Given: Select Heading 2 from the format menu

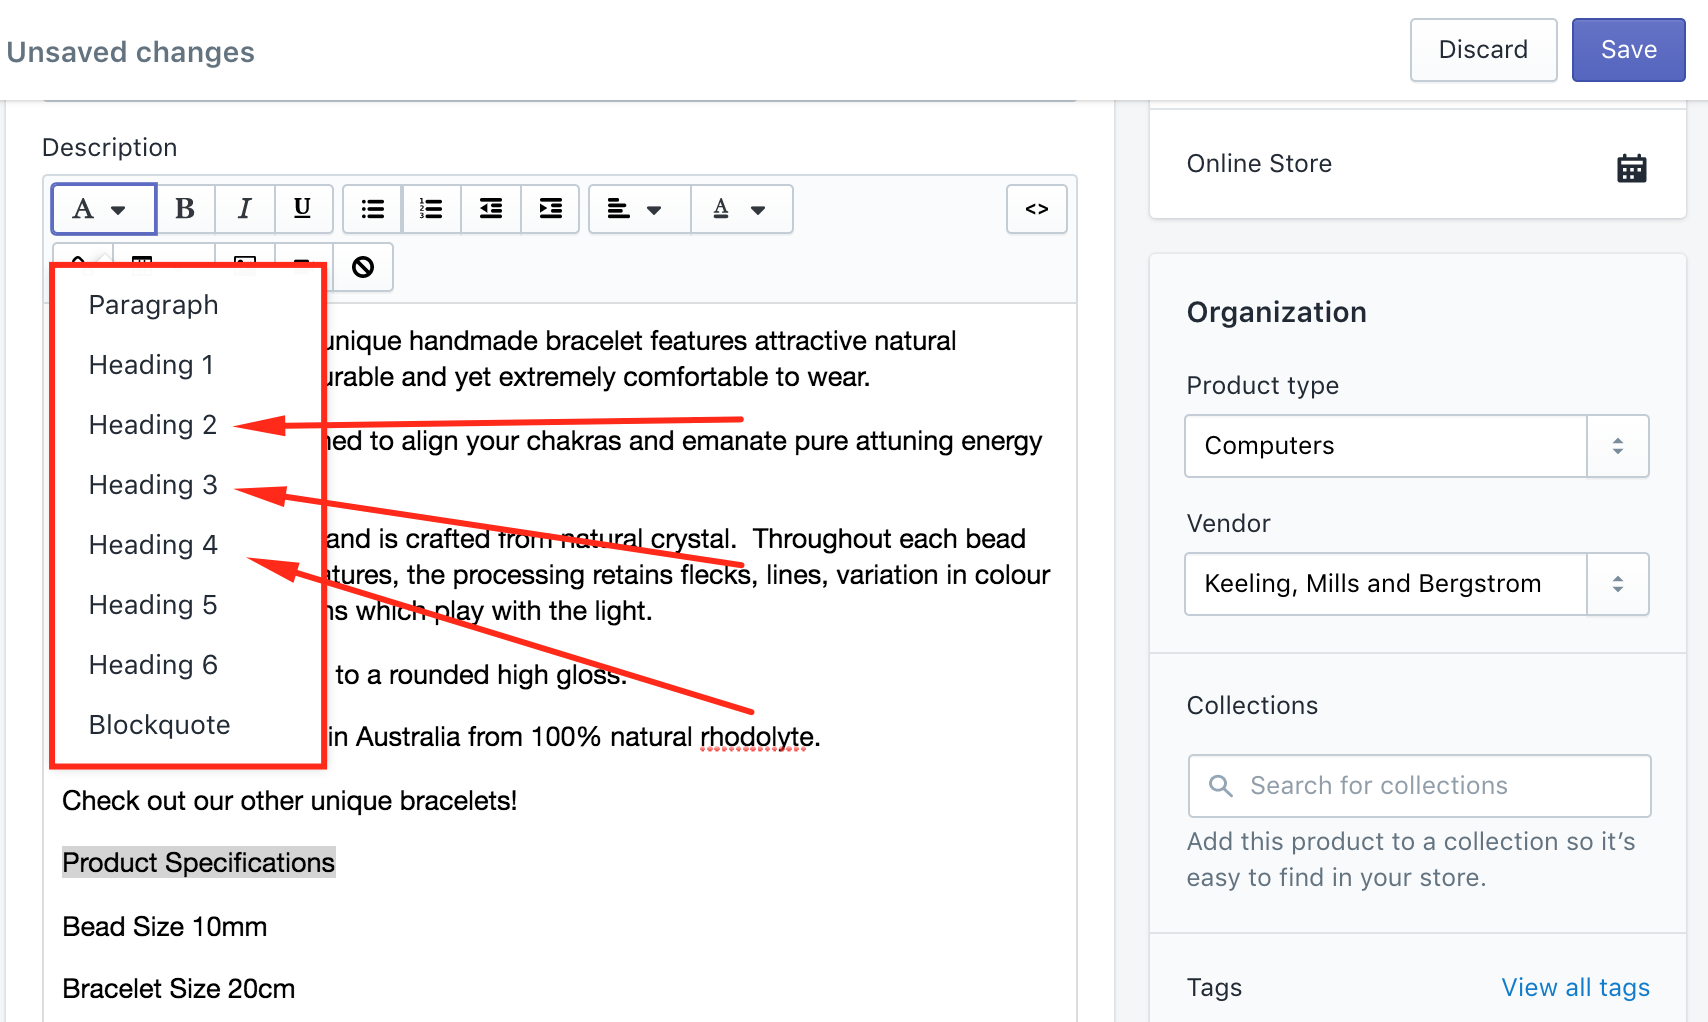Looking at the screenshot, I should (x=152, y=424).
